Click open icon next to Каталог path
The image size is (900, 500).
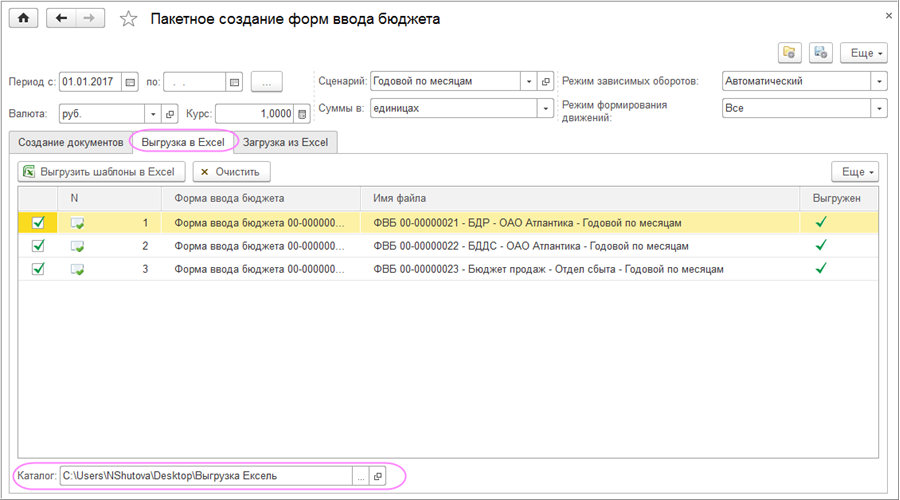[x=378, y=477]
